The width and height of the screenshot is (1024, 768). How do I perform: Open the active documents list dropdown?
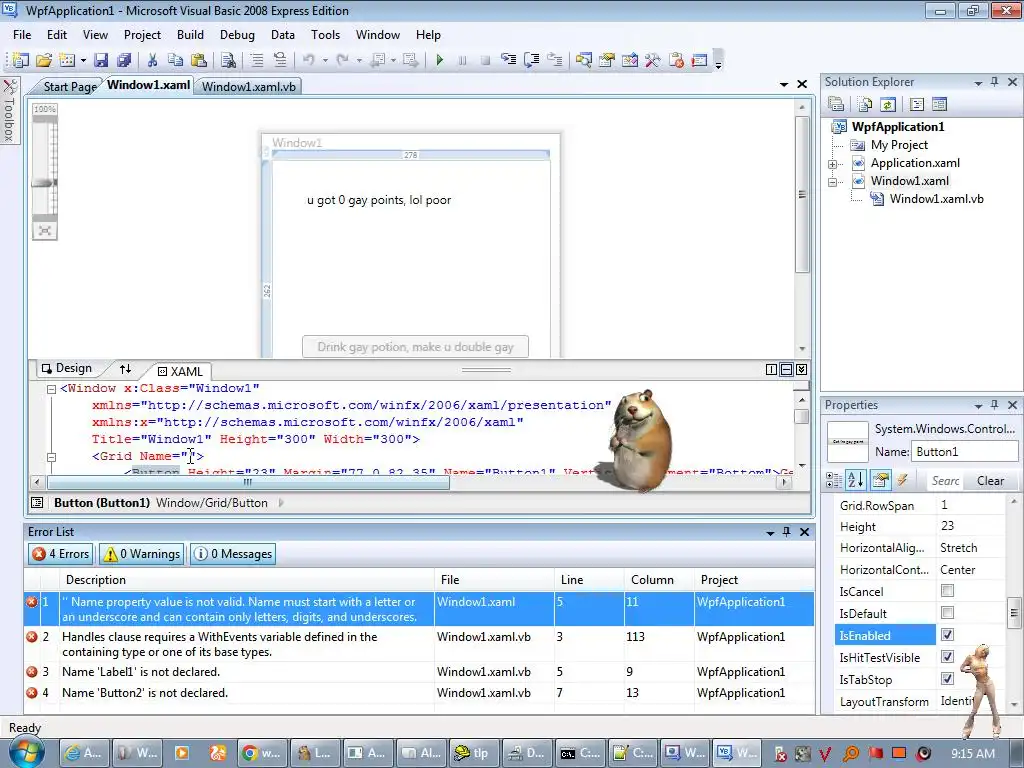[x=784, y=84]
